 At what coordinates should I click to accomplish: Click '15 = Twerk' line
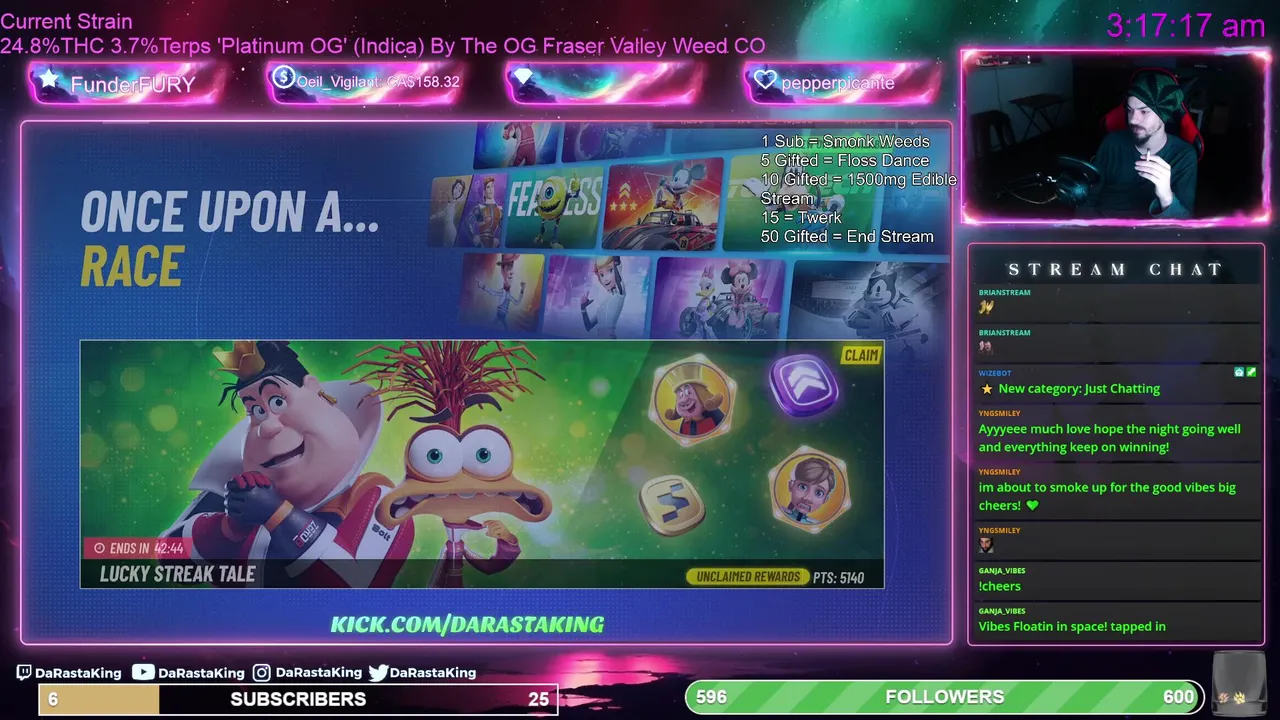pyautogui.click(x=801, y=217)
